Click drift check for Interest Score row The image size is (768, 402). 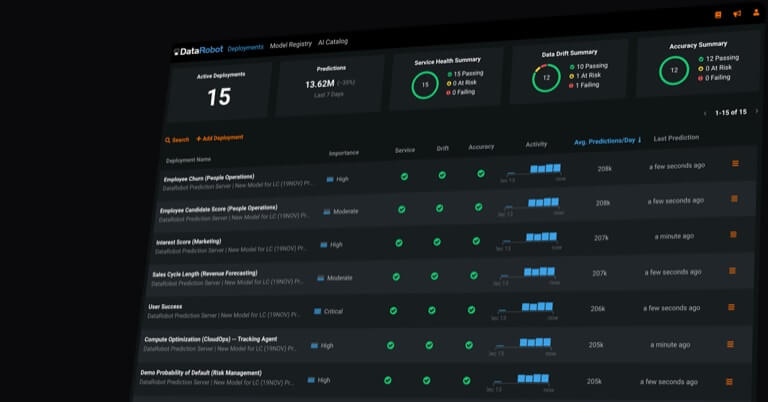click(x=437, y=242)
